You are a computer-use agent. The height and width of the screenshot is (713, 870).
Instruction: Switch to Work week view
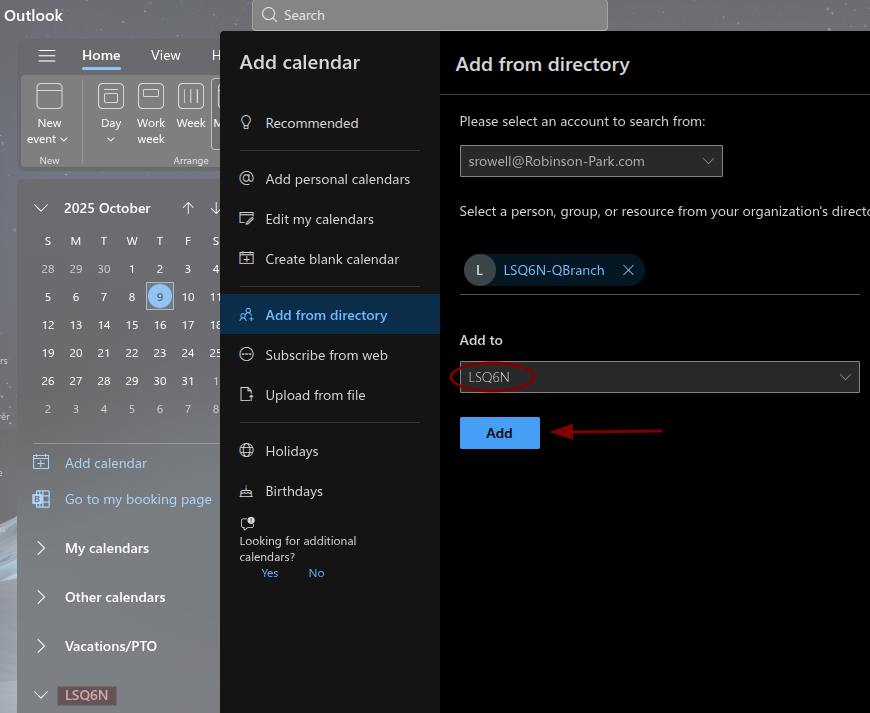point(151,114)
